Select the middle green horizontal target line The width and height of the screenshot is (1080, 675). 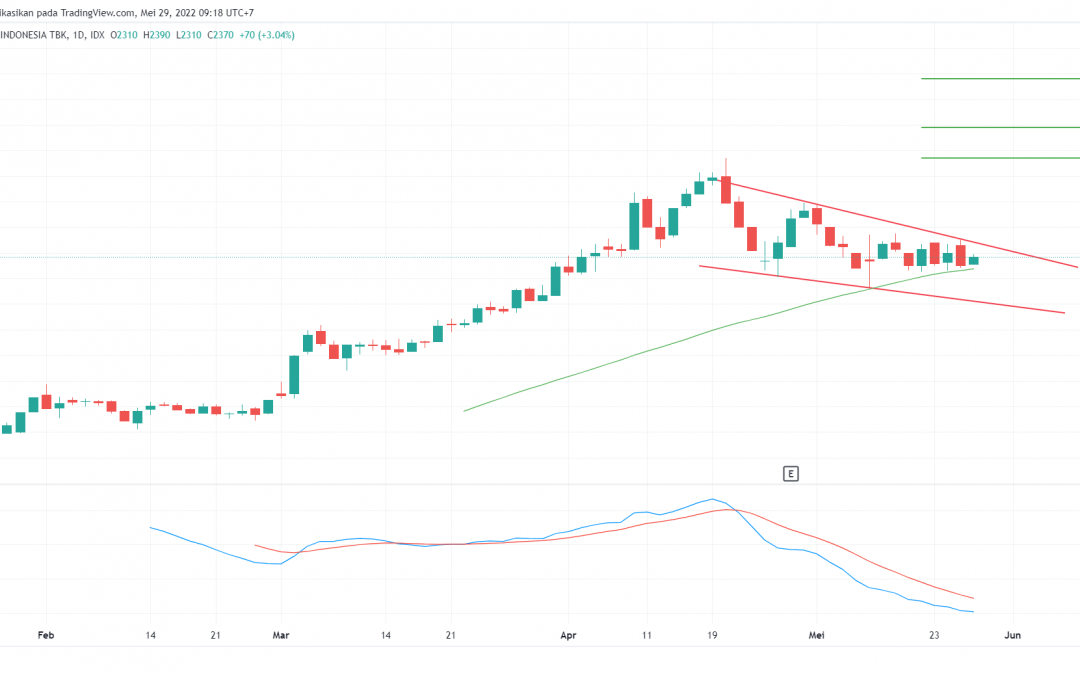click(1000, 127)
